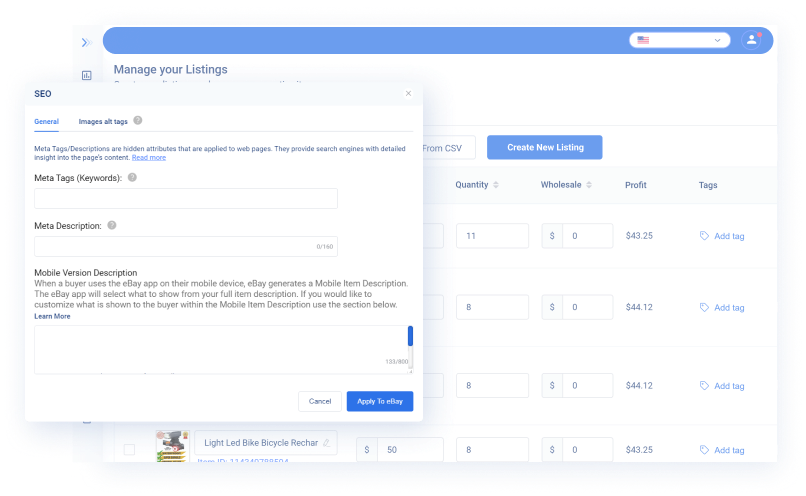Edit wholesale field in the $43.25 first row

588,236
